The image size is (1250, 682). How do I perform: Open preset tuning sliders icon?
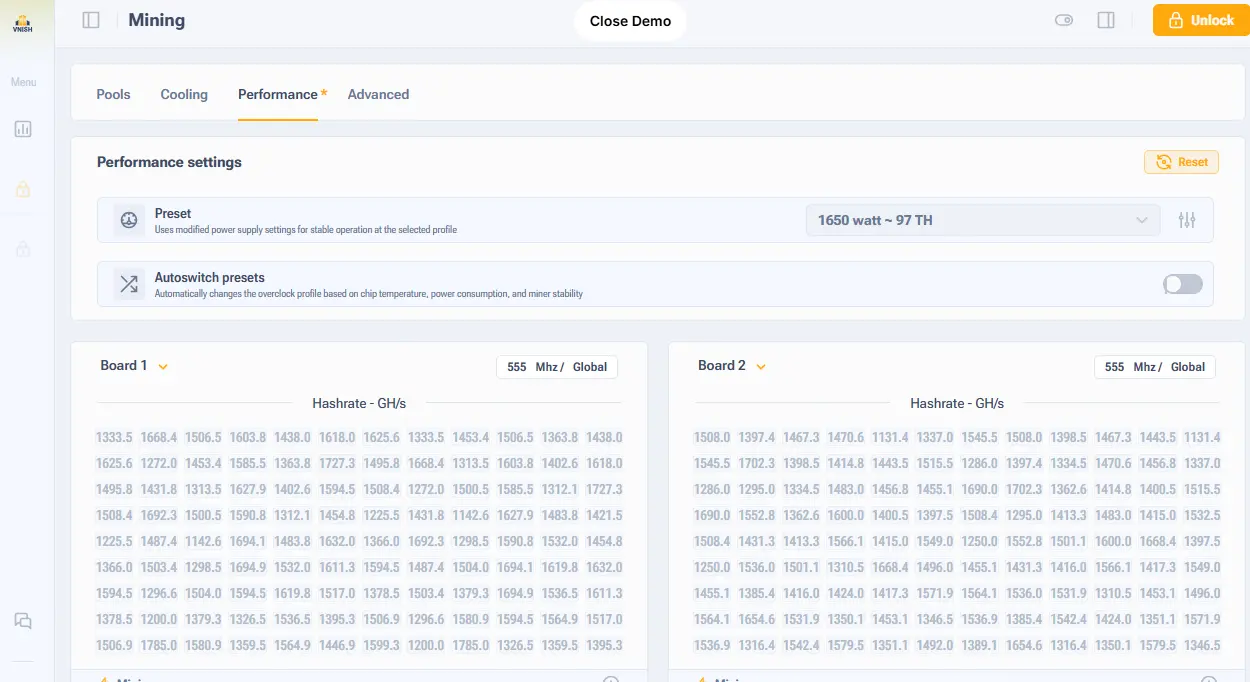click(1187, 220)
